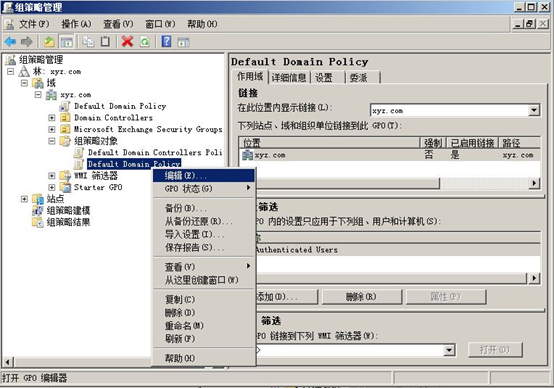Viewport: 554px width, 388px height.
Task: Open the 操作(A) menu
Action: tap(76, 24)
